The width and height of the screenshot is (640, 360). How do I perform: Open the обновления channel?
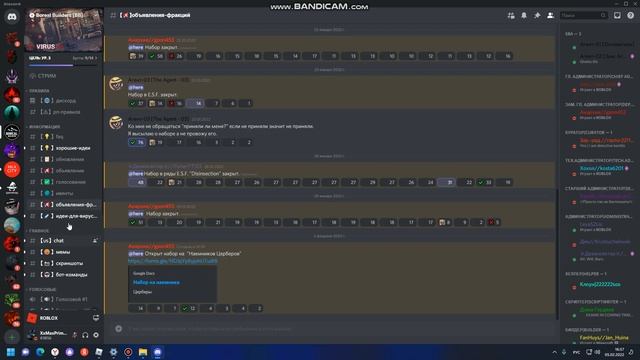63,159
